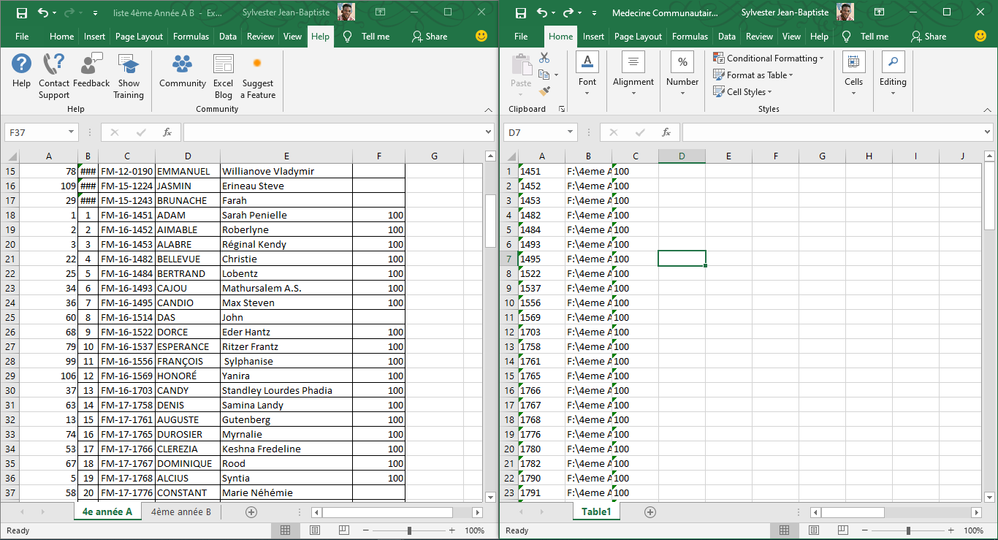998x540 pixels.
Task: Click Share button in right window
Action: click(x=929, y=36)
